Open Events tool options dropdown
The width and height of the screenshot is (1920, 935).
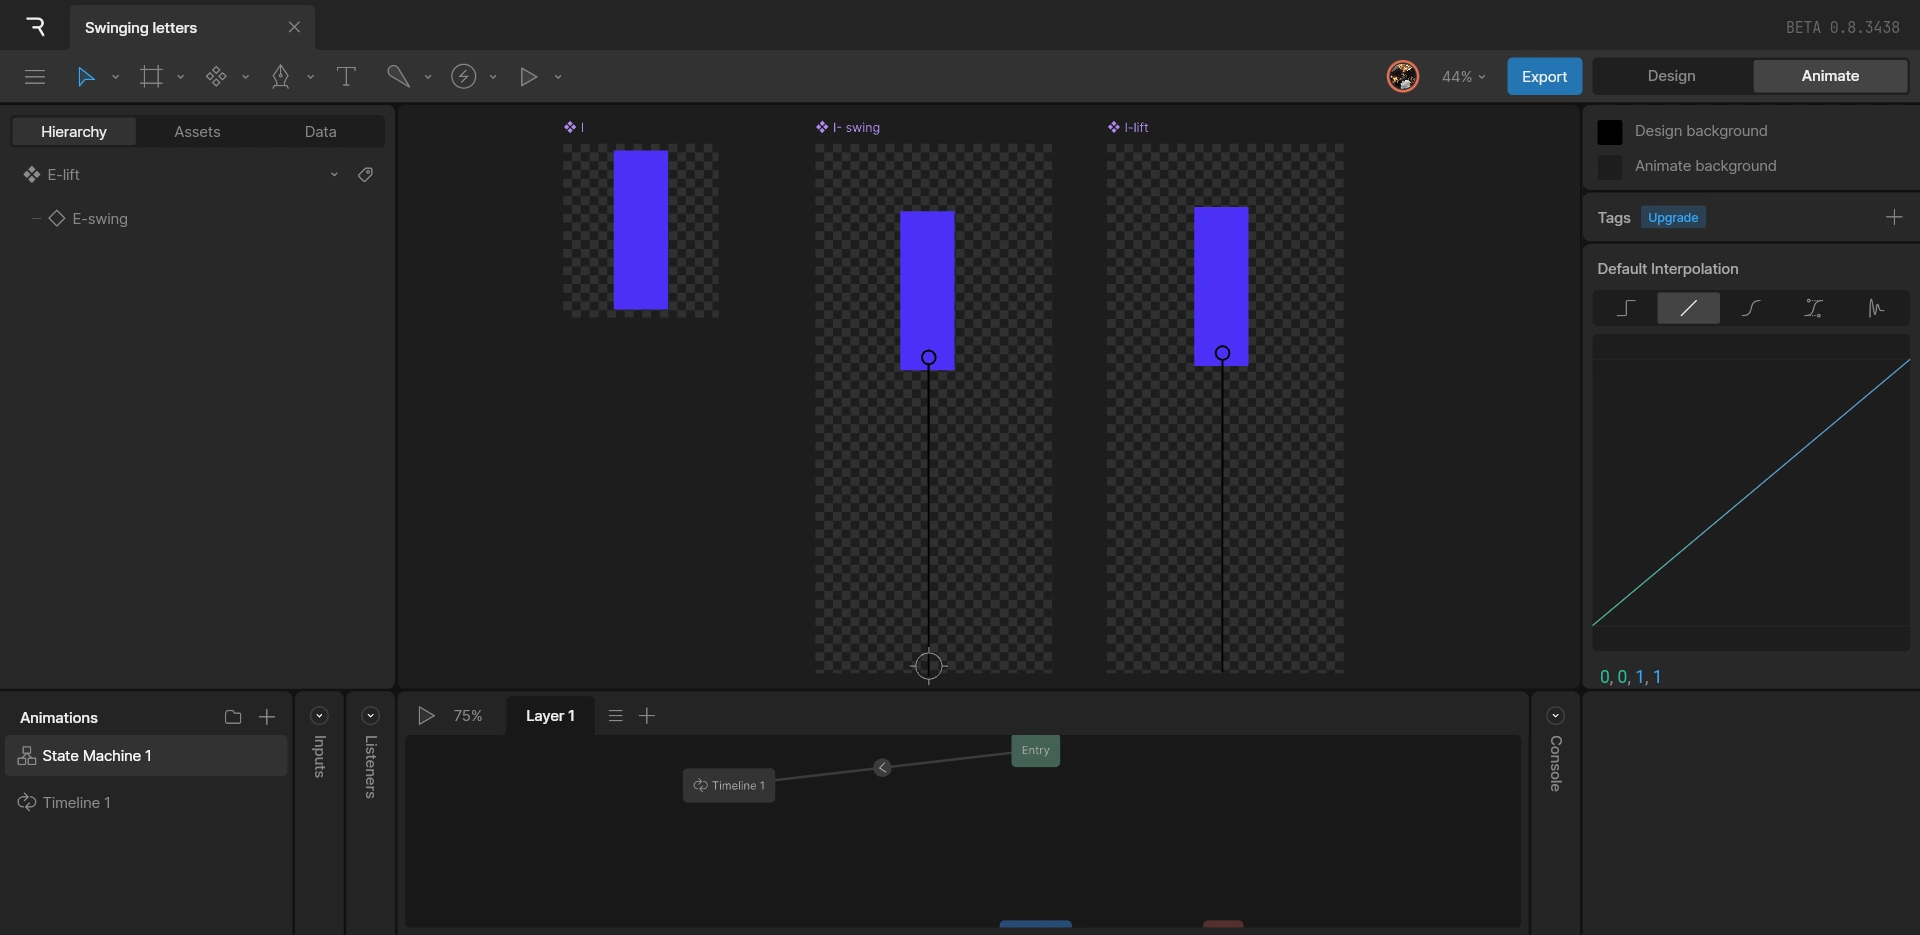pos(493,77)
